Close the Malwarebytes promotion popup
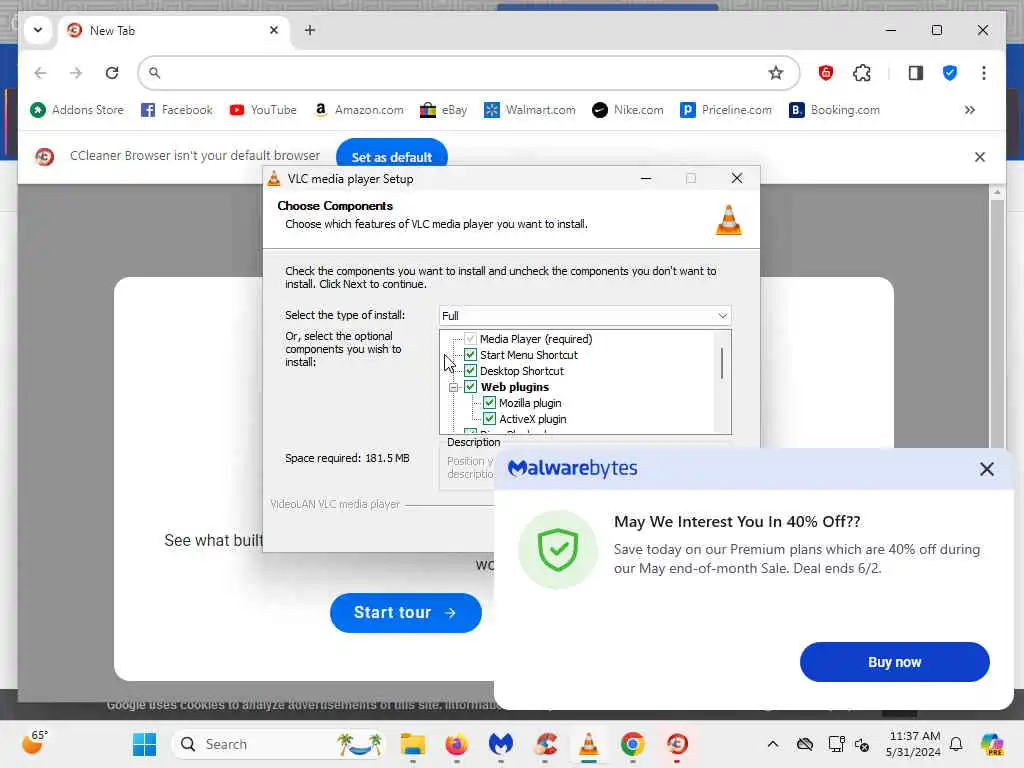 (986, 469)
